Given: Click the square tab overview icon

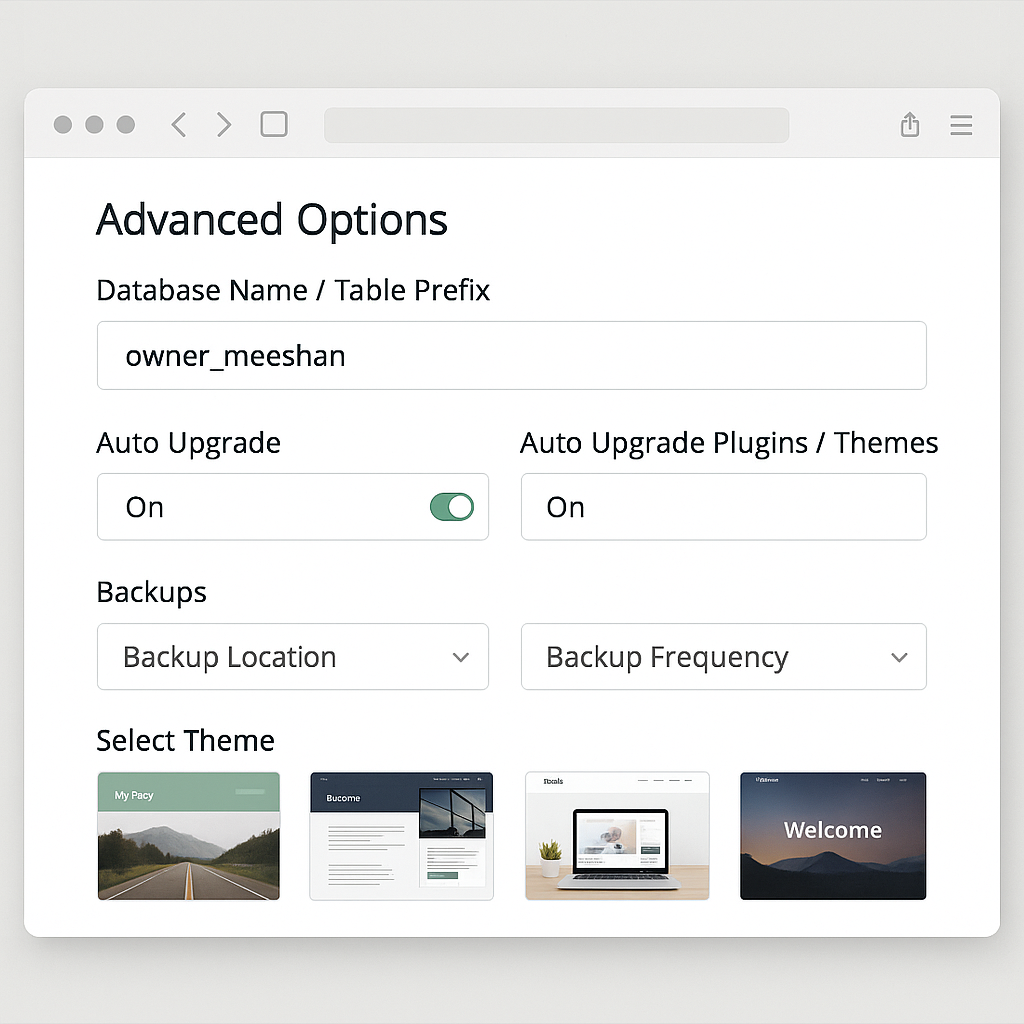Looking at the screenshot, I should (274, 124).
